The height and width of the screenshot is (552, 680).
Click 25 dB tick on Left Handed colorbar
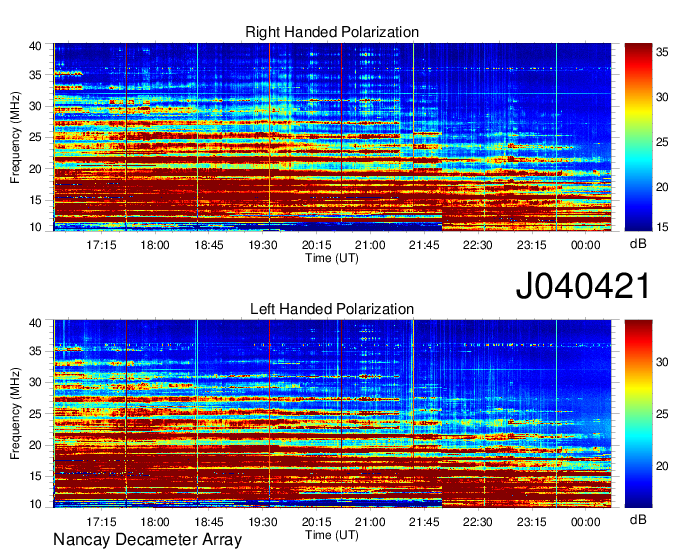tap(662, 414)
